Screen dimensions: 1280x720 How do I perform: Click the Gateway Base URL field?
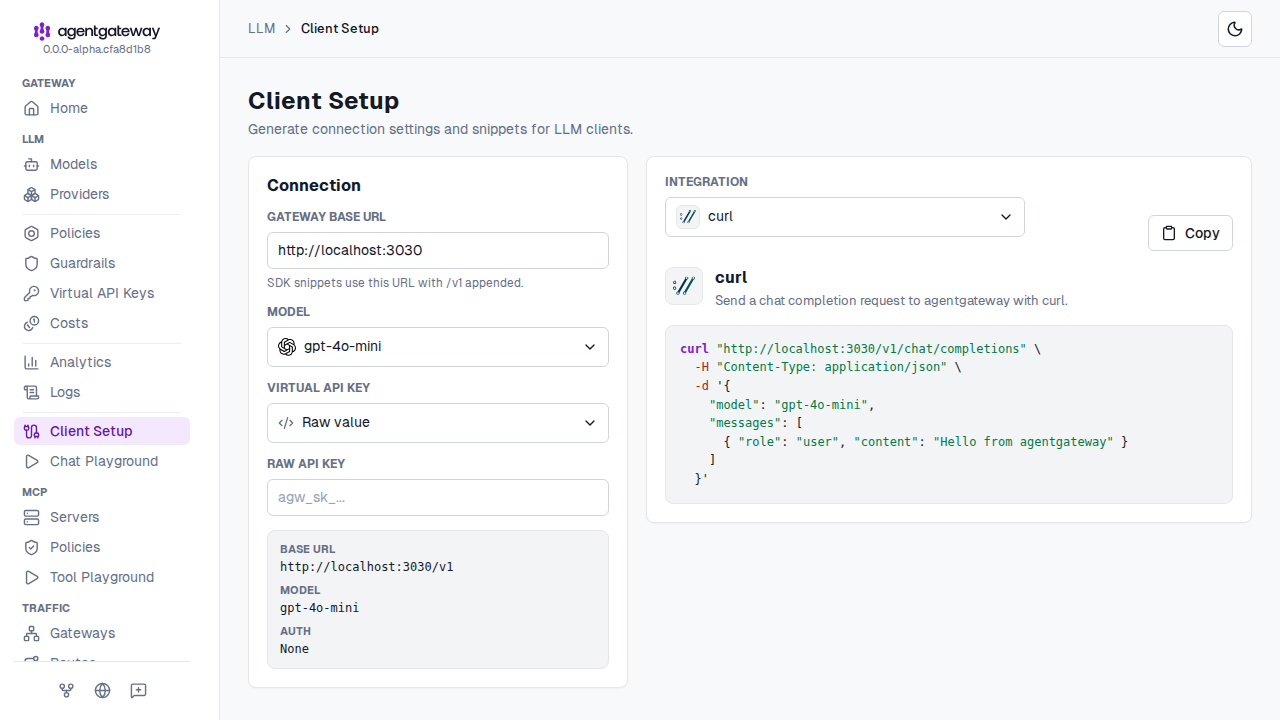pos(438,250)
